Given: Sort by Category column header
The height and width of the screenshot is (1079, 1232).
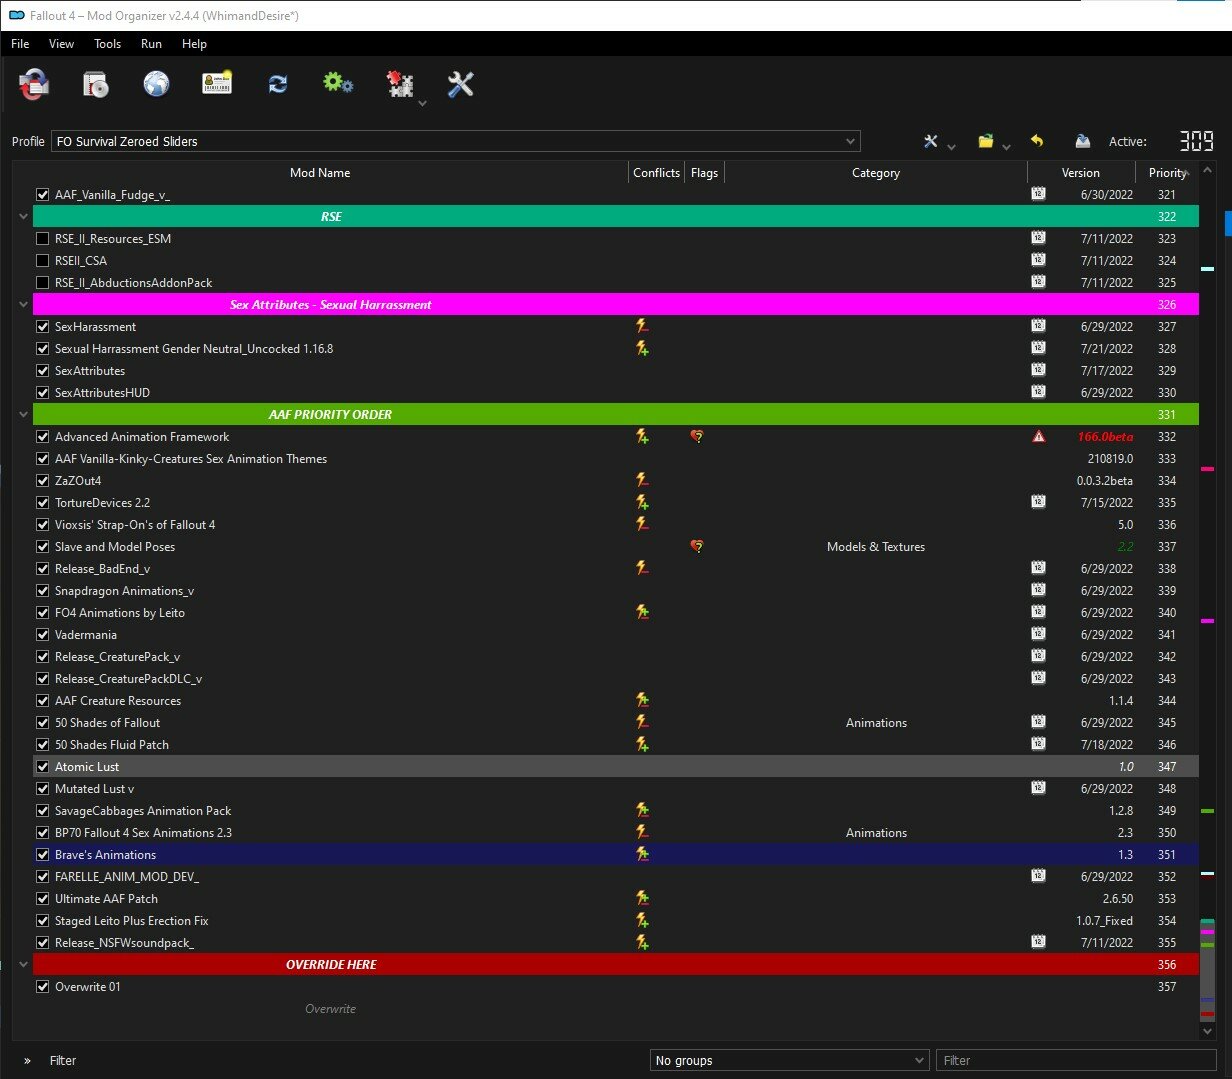Looking at the screenshot, I should [876, 172].
